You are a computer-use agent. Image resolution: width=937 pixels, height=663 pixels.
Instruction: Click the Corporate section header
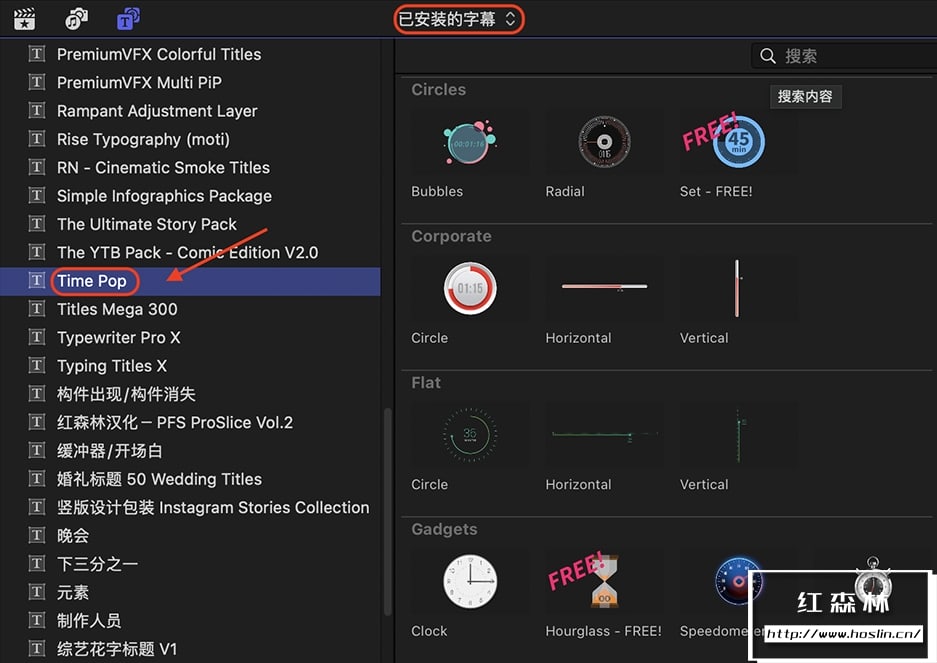coord(451,236)
